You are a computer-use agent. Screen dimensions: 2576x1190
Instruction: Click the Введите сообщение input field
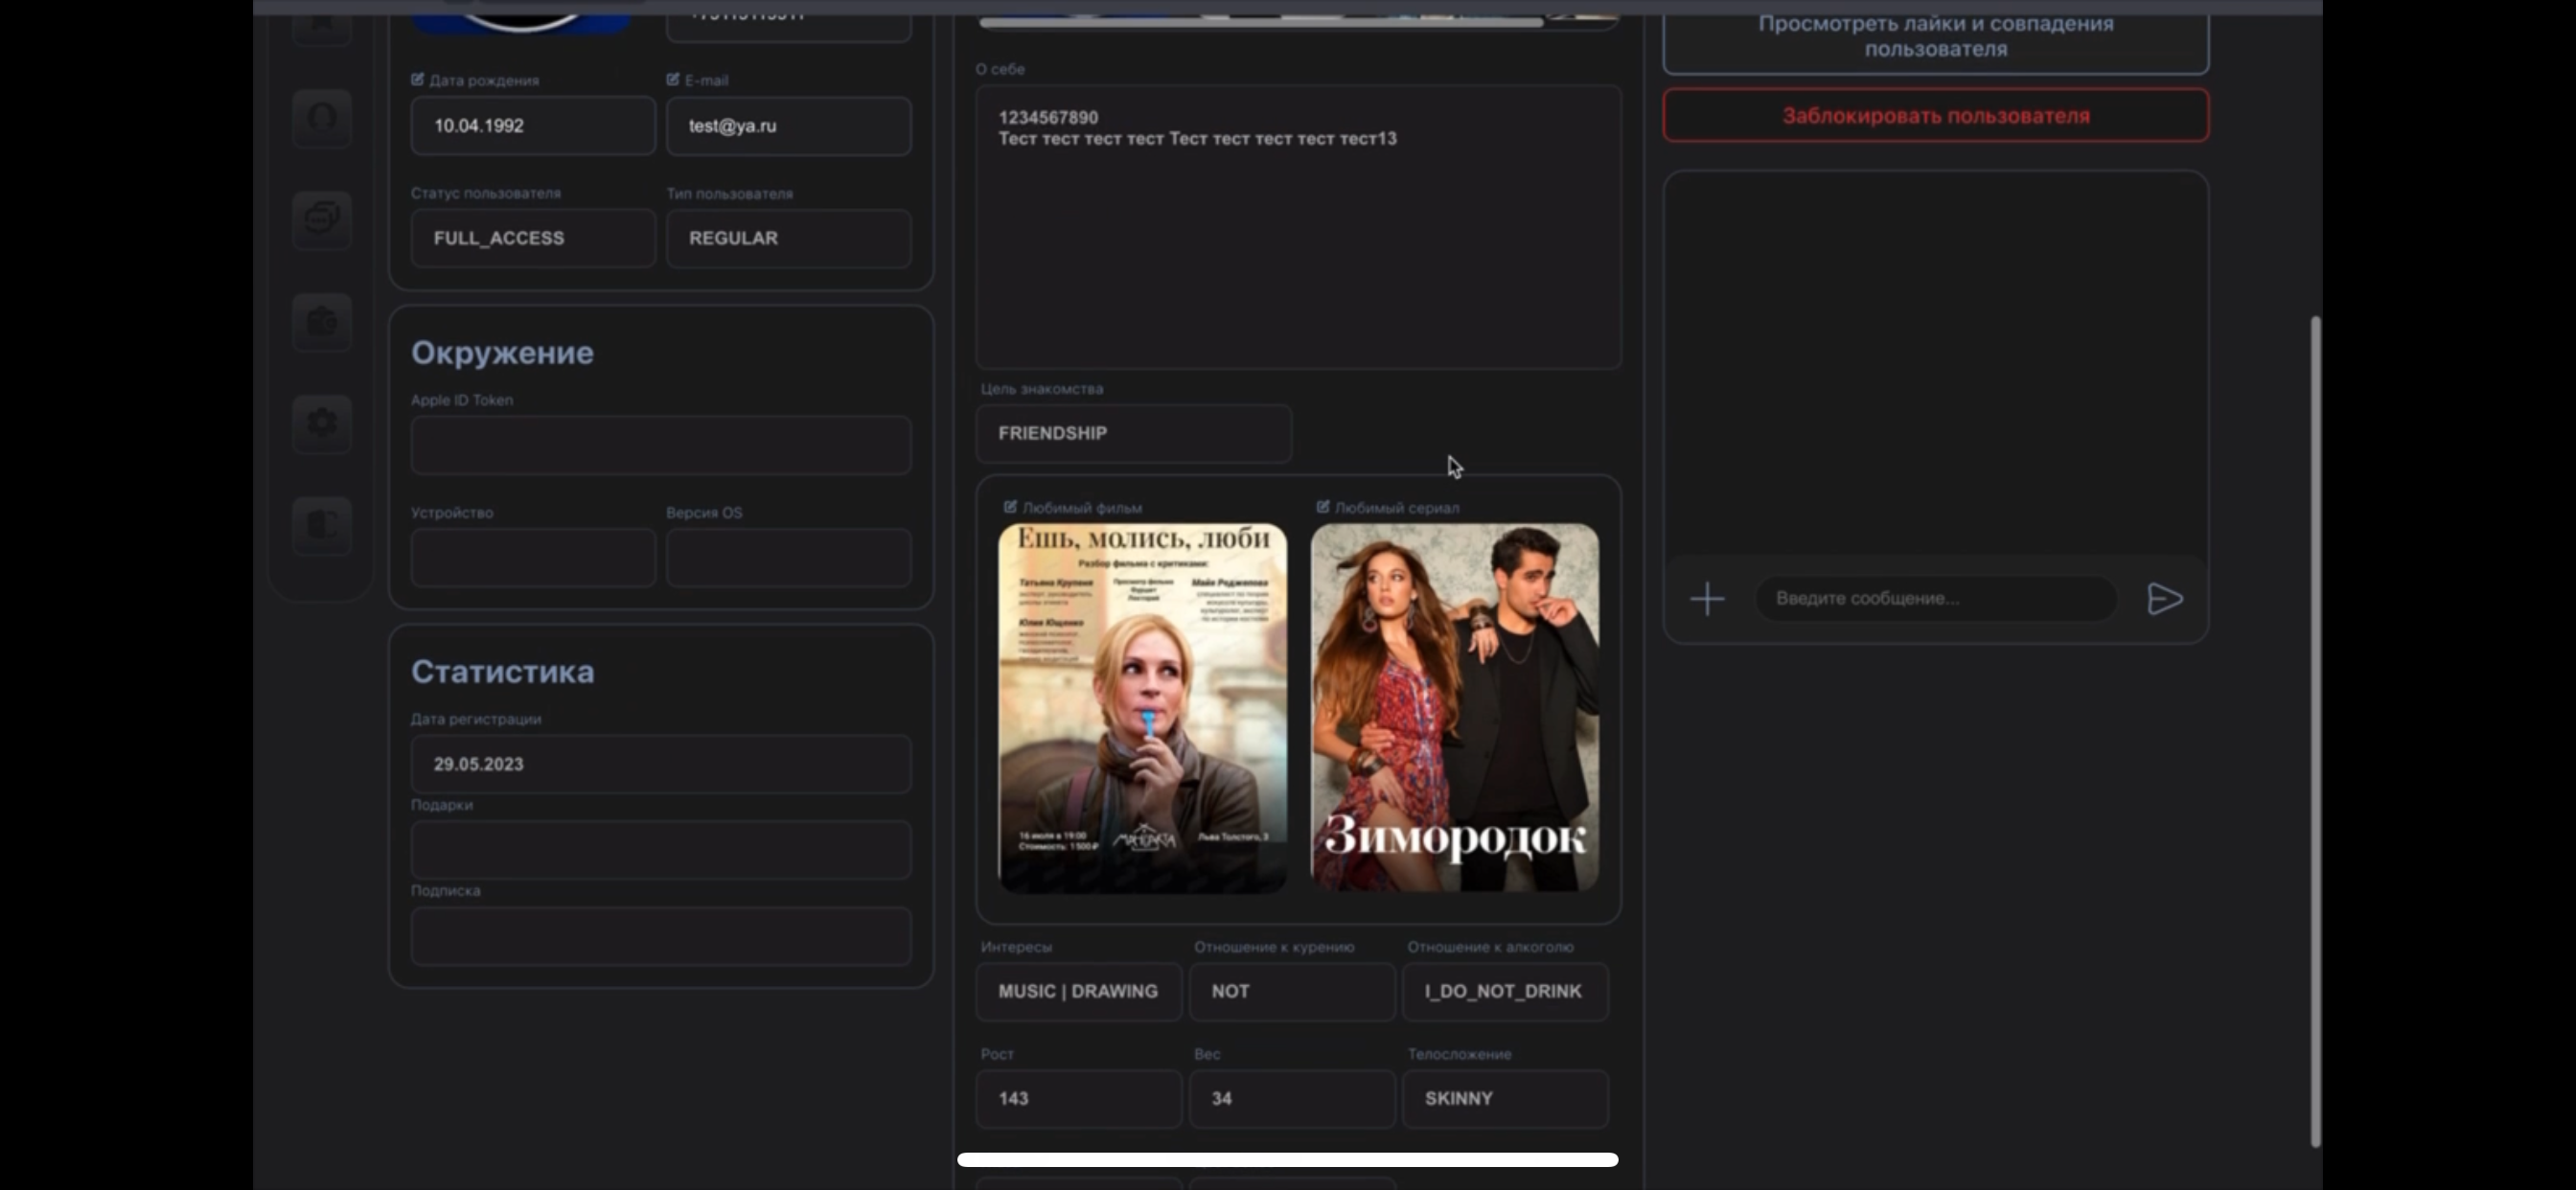point(1936,598)
